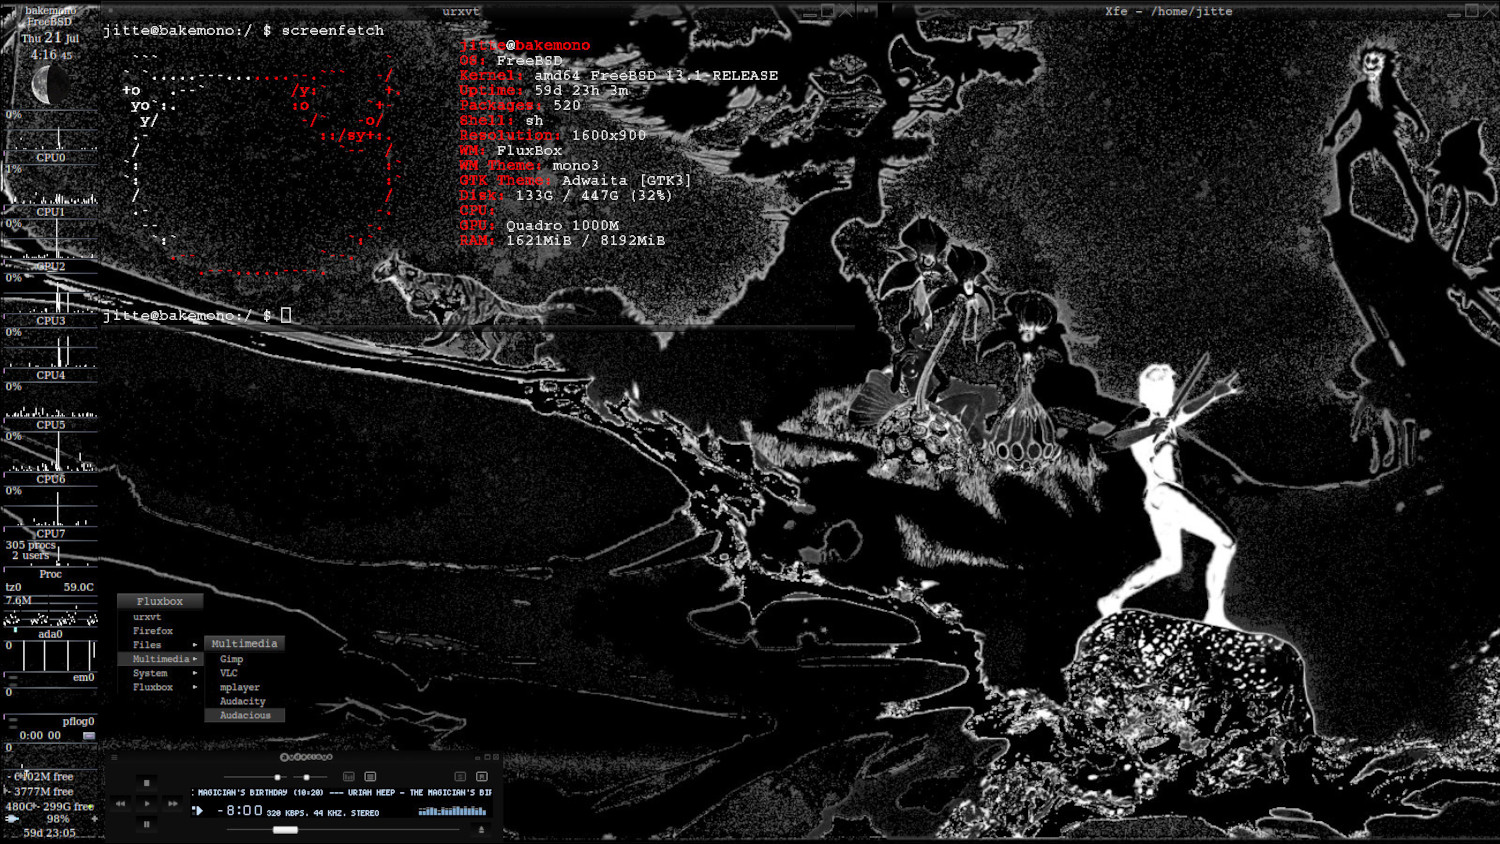Skip to previous track in Audacious

point(120,804)
